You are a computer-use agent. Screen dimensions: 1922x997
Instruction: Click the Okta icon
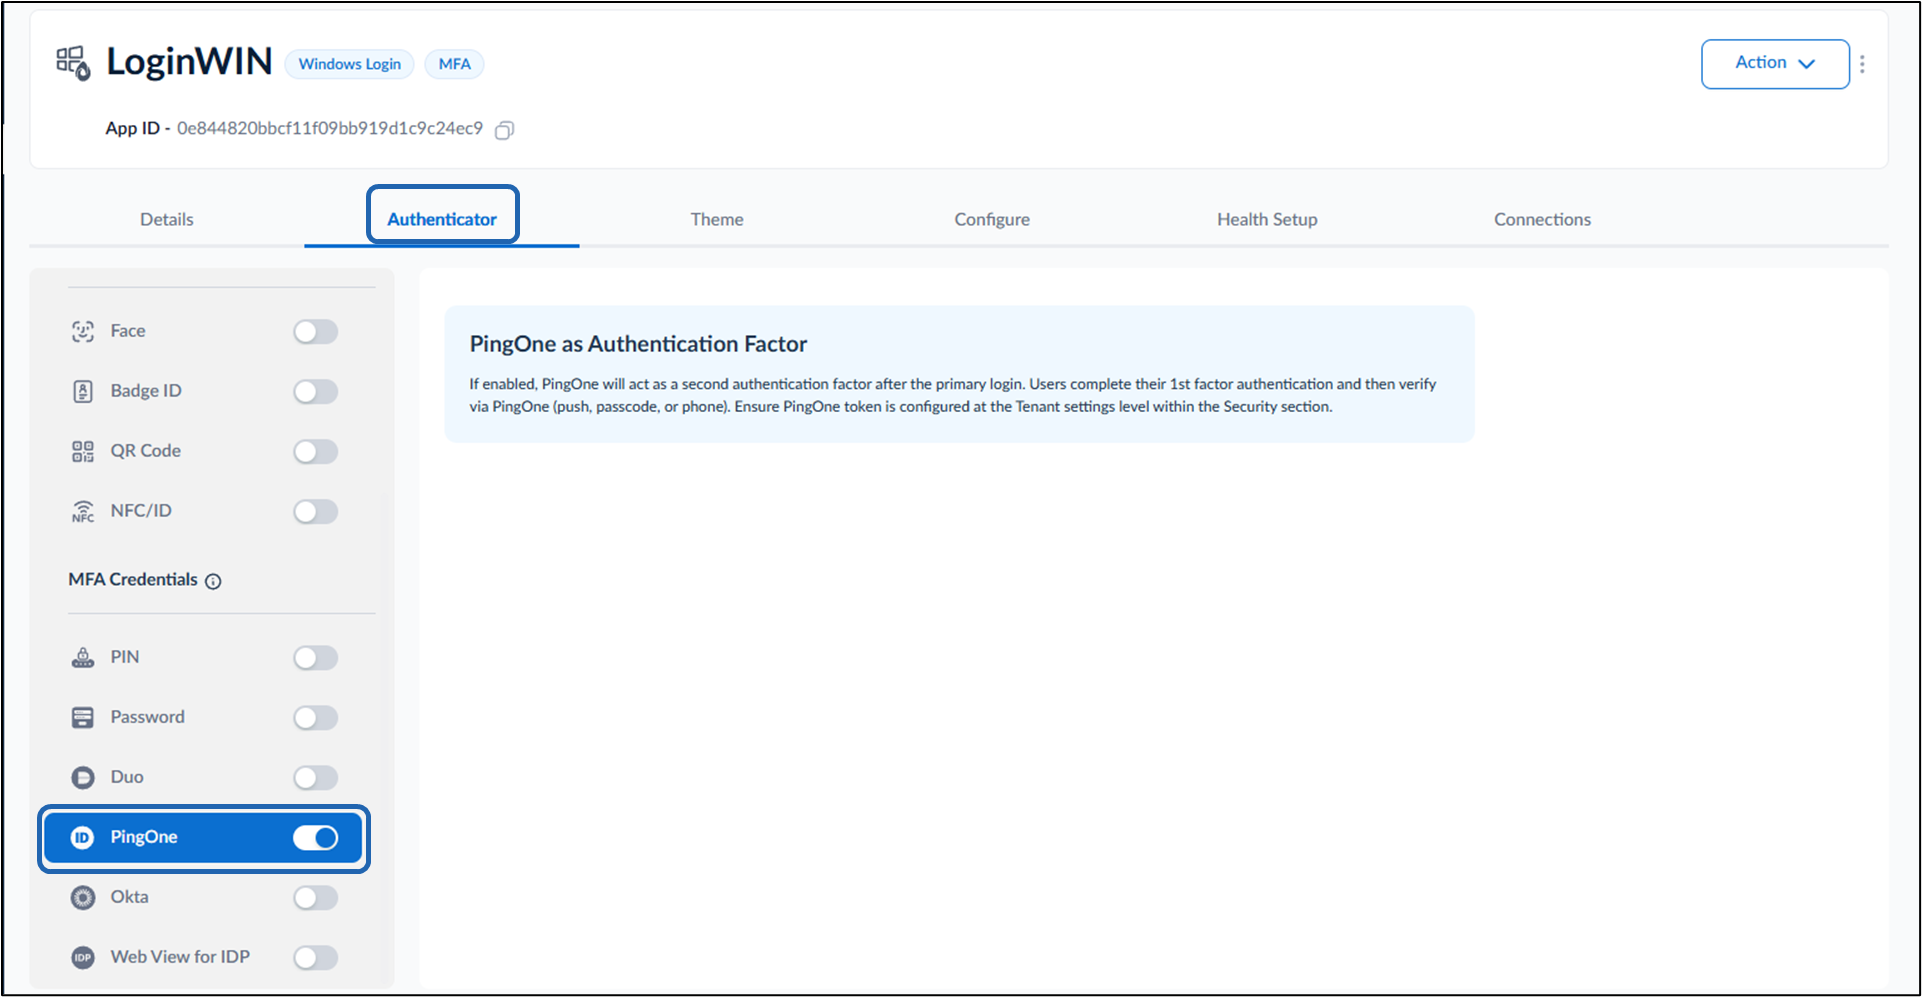click(83, 897)
